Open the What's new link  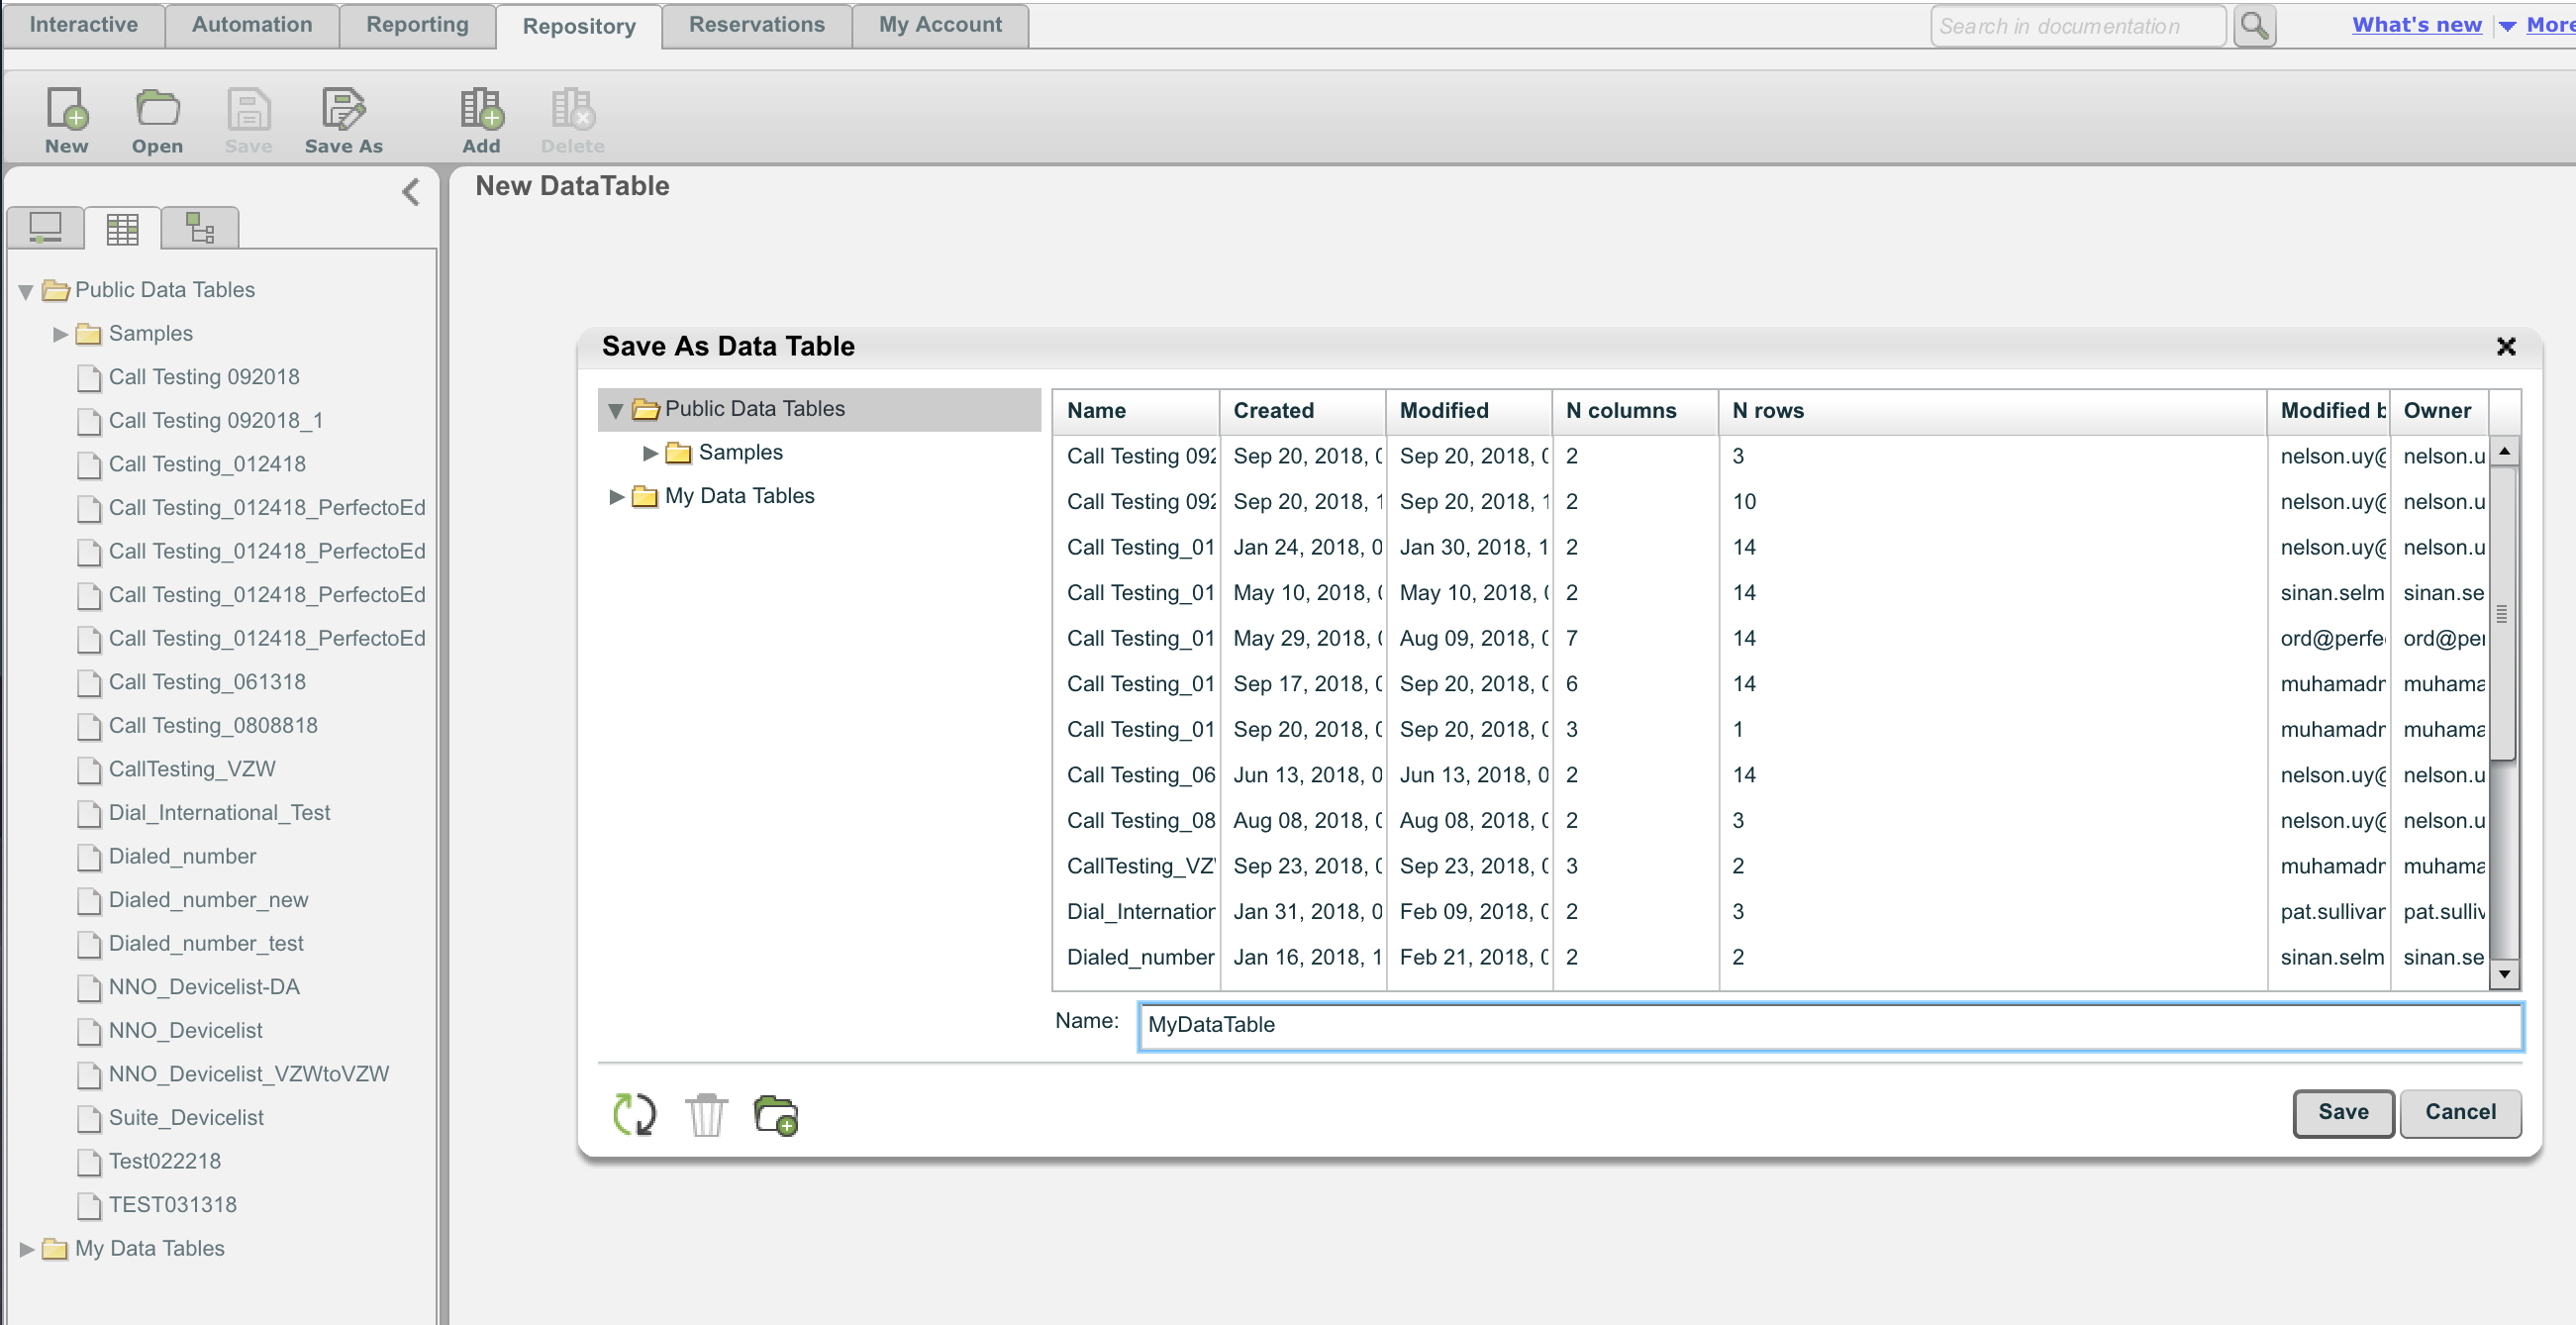pos(2416,25)
